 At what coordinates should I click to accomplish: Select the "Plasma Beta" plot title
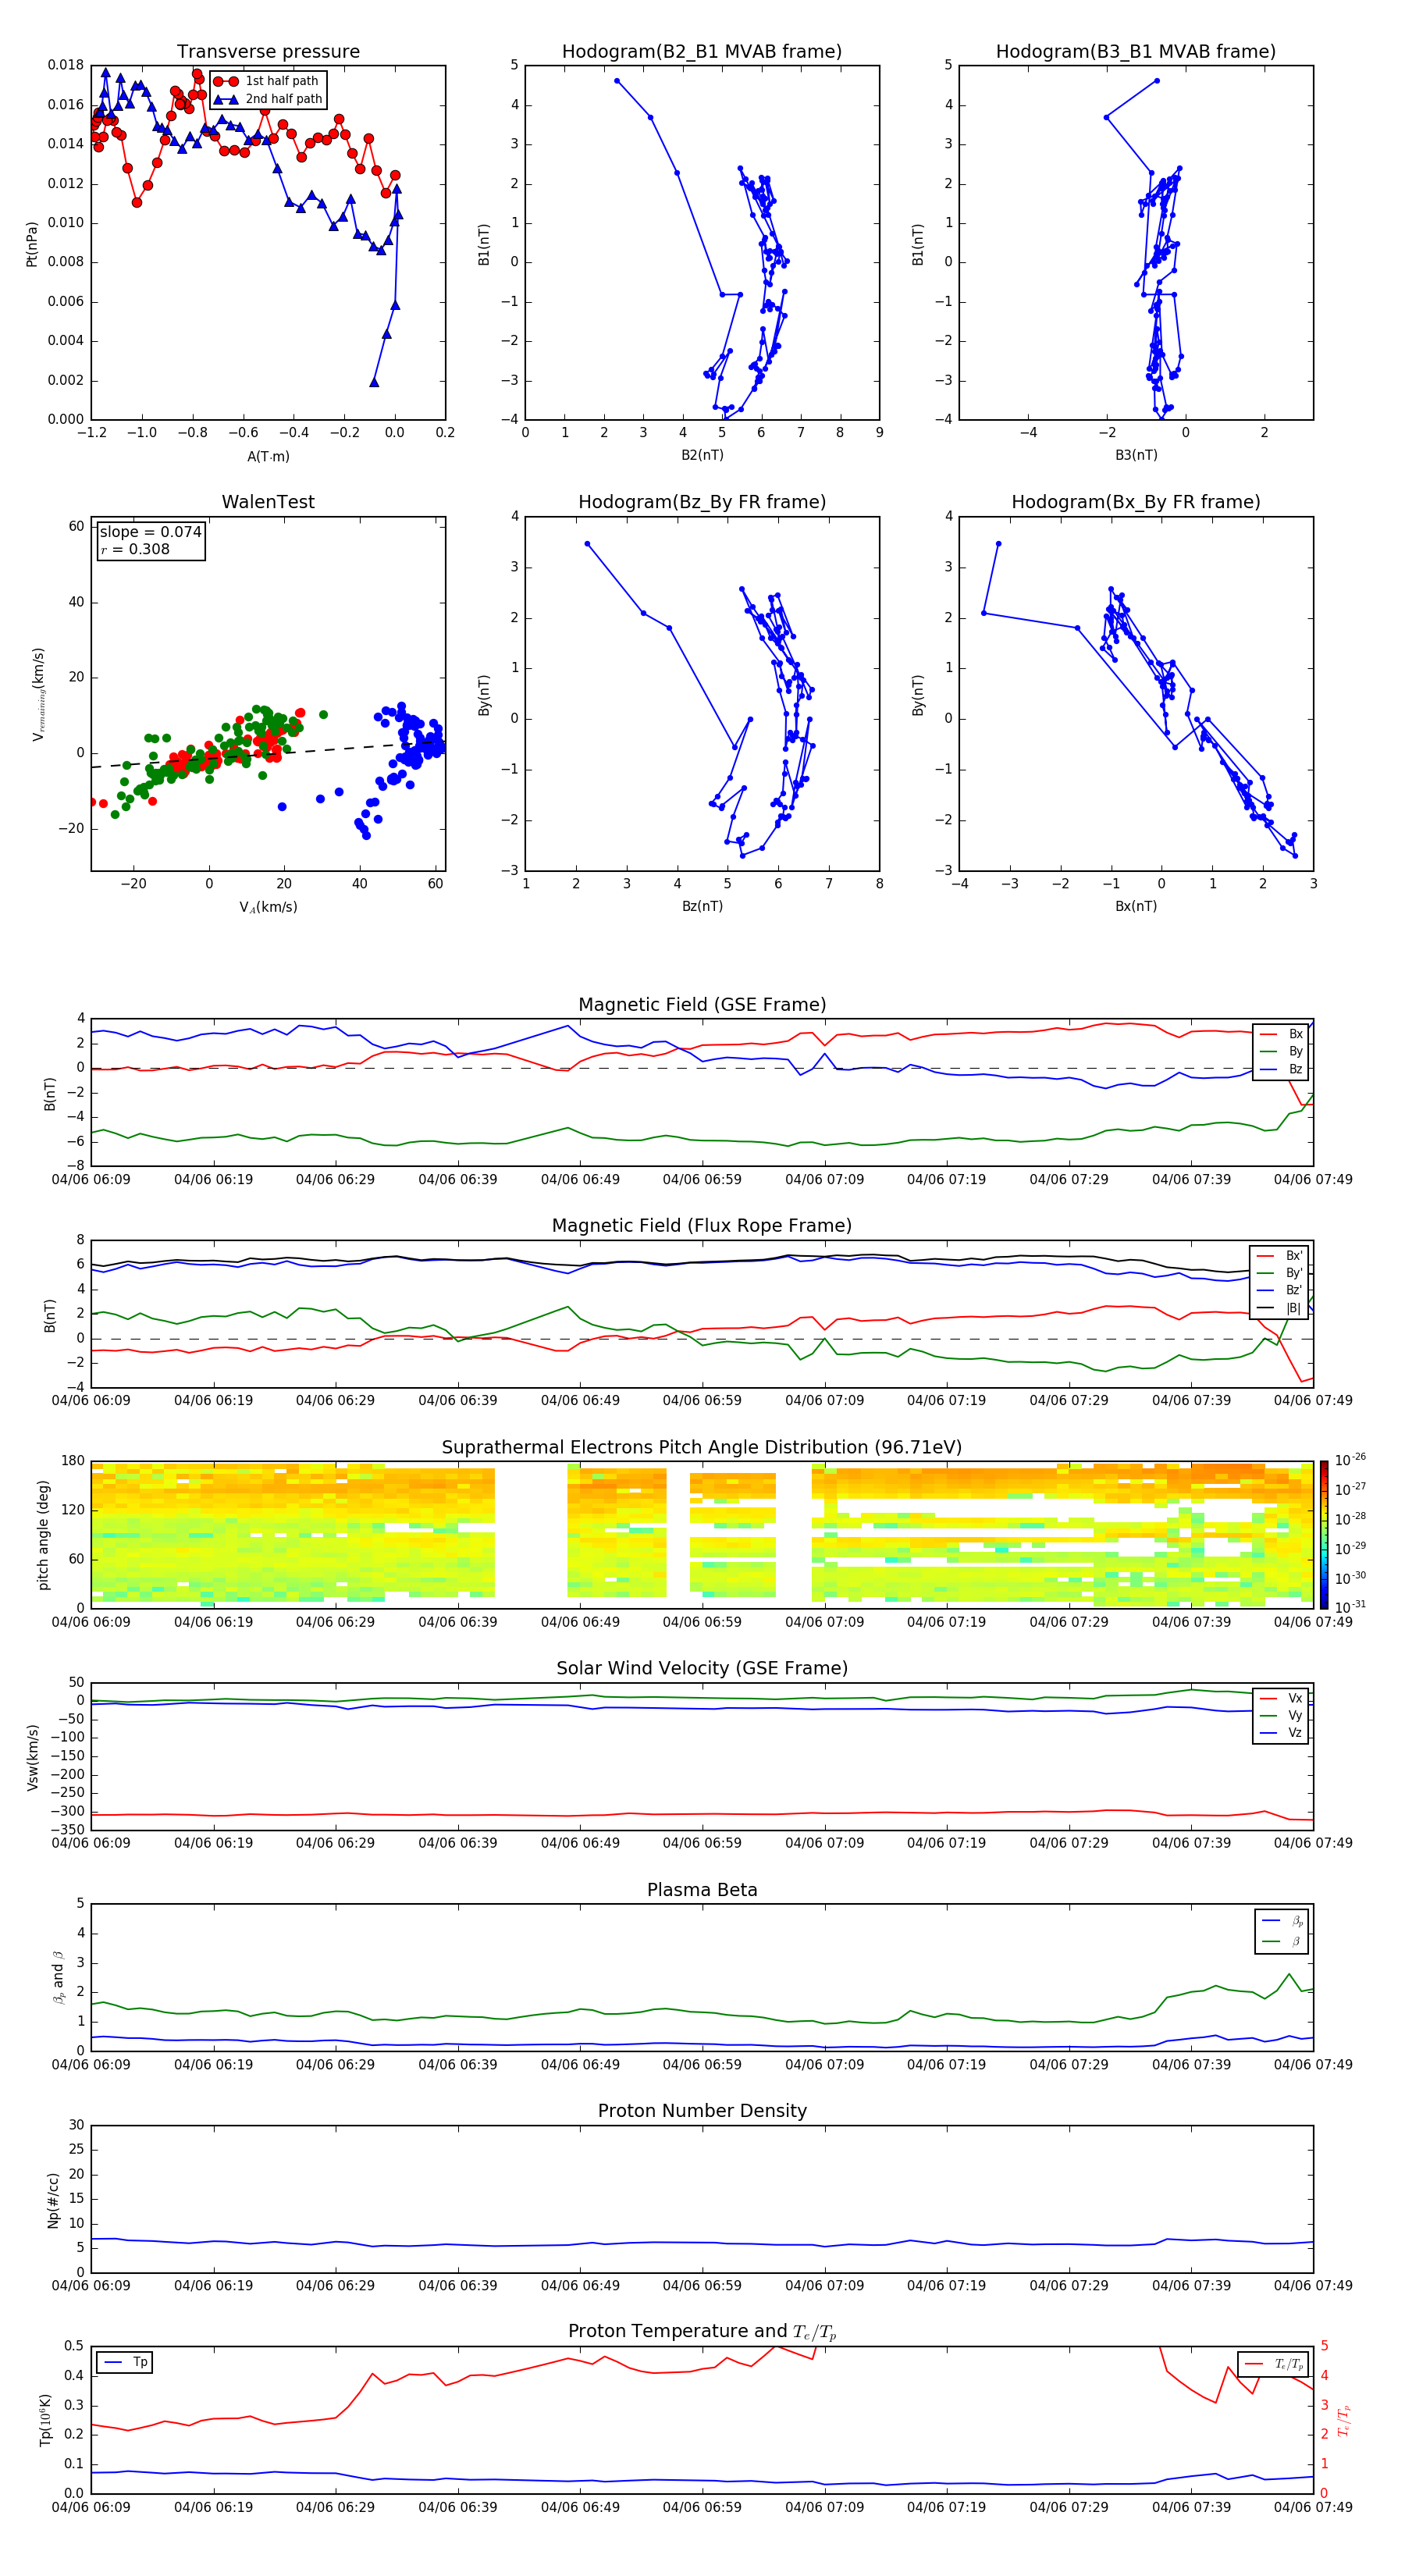(x=702, y=1890)
